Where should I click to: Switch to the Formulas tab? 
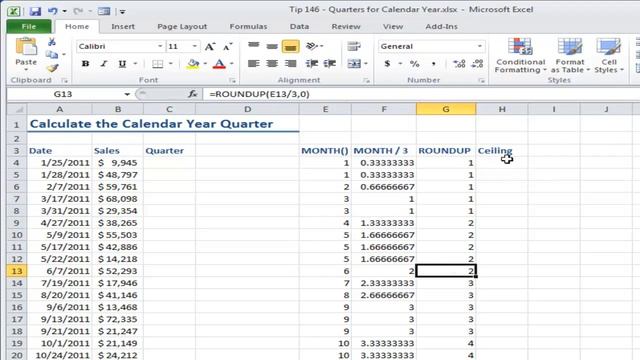(x=248, y=27)
